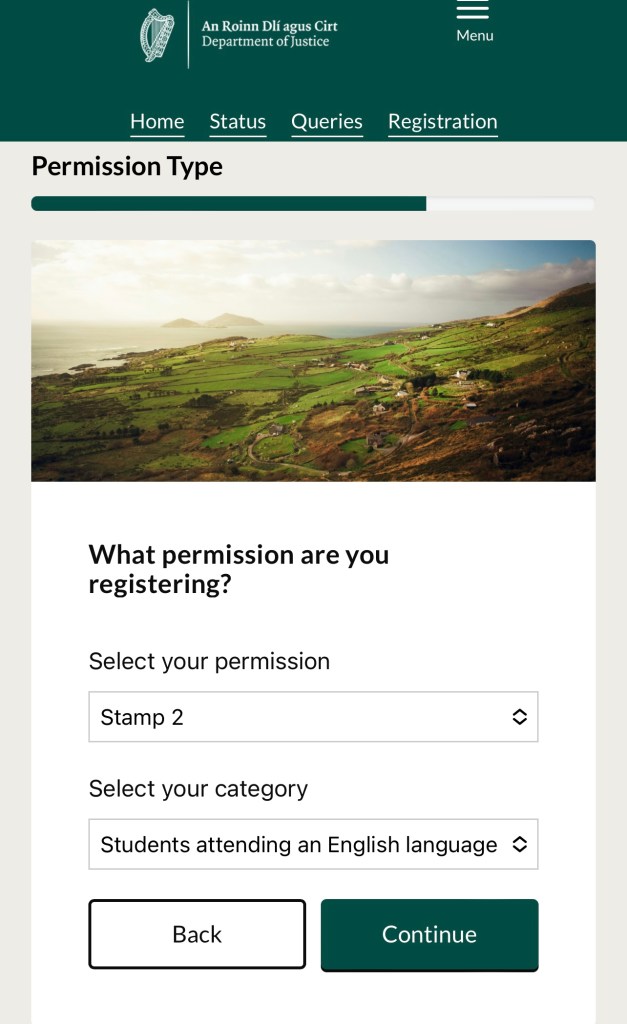Click the green registration progress bar
The height and width of the screenshot is (1024, 627).
point(229,204)
